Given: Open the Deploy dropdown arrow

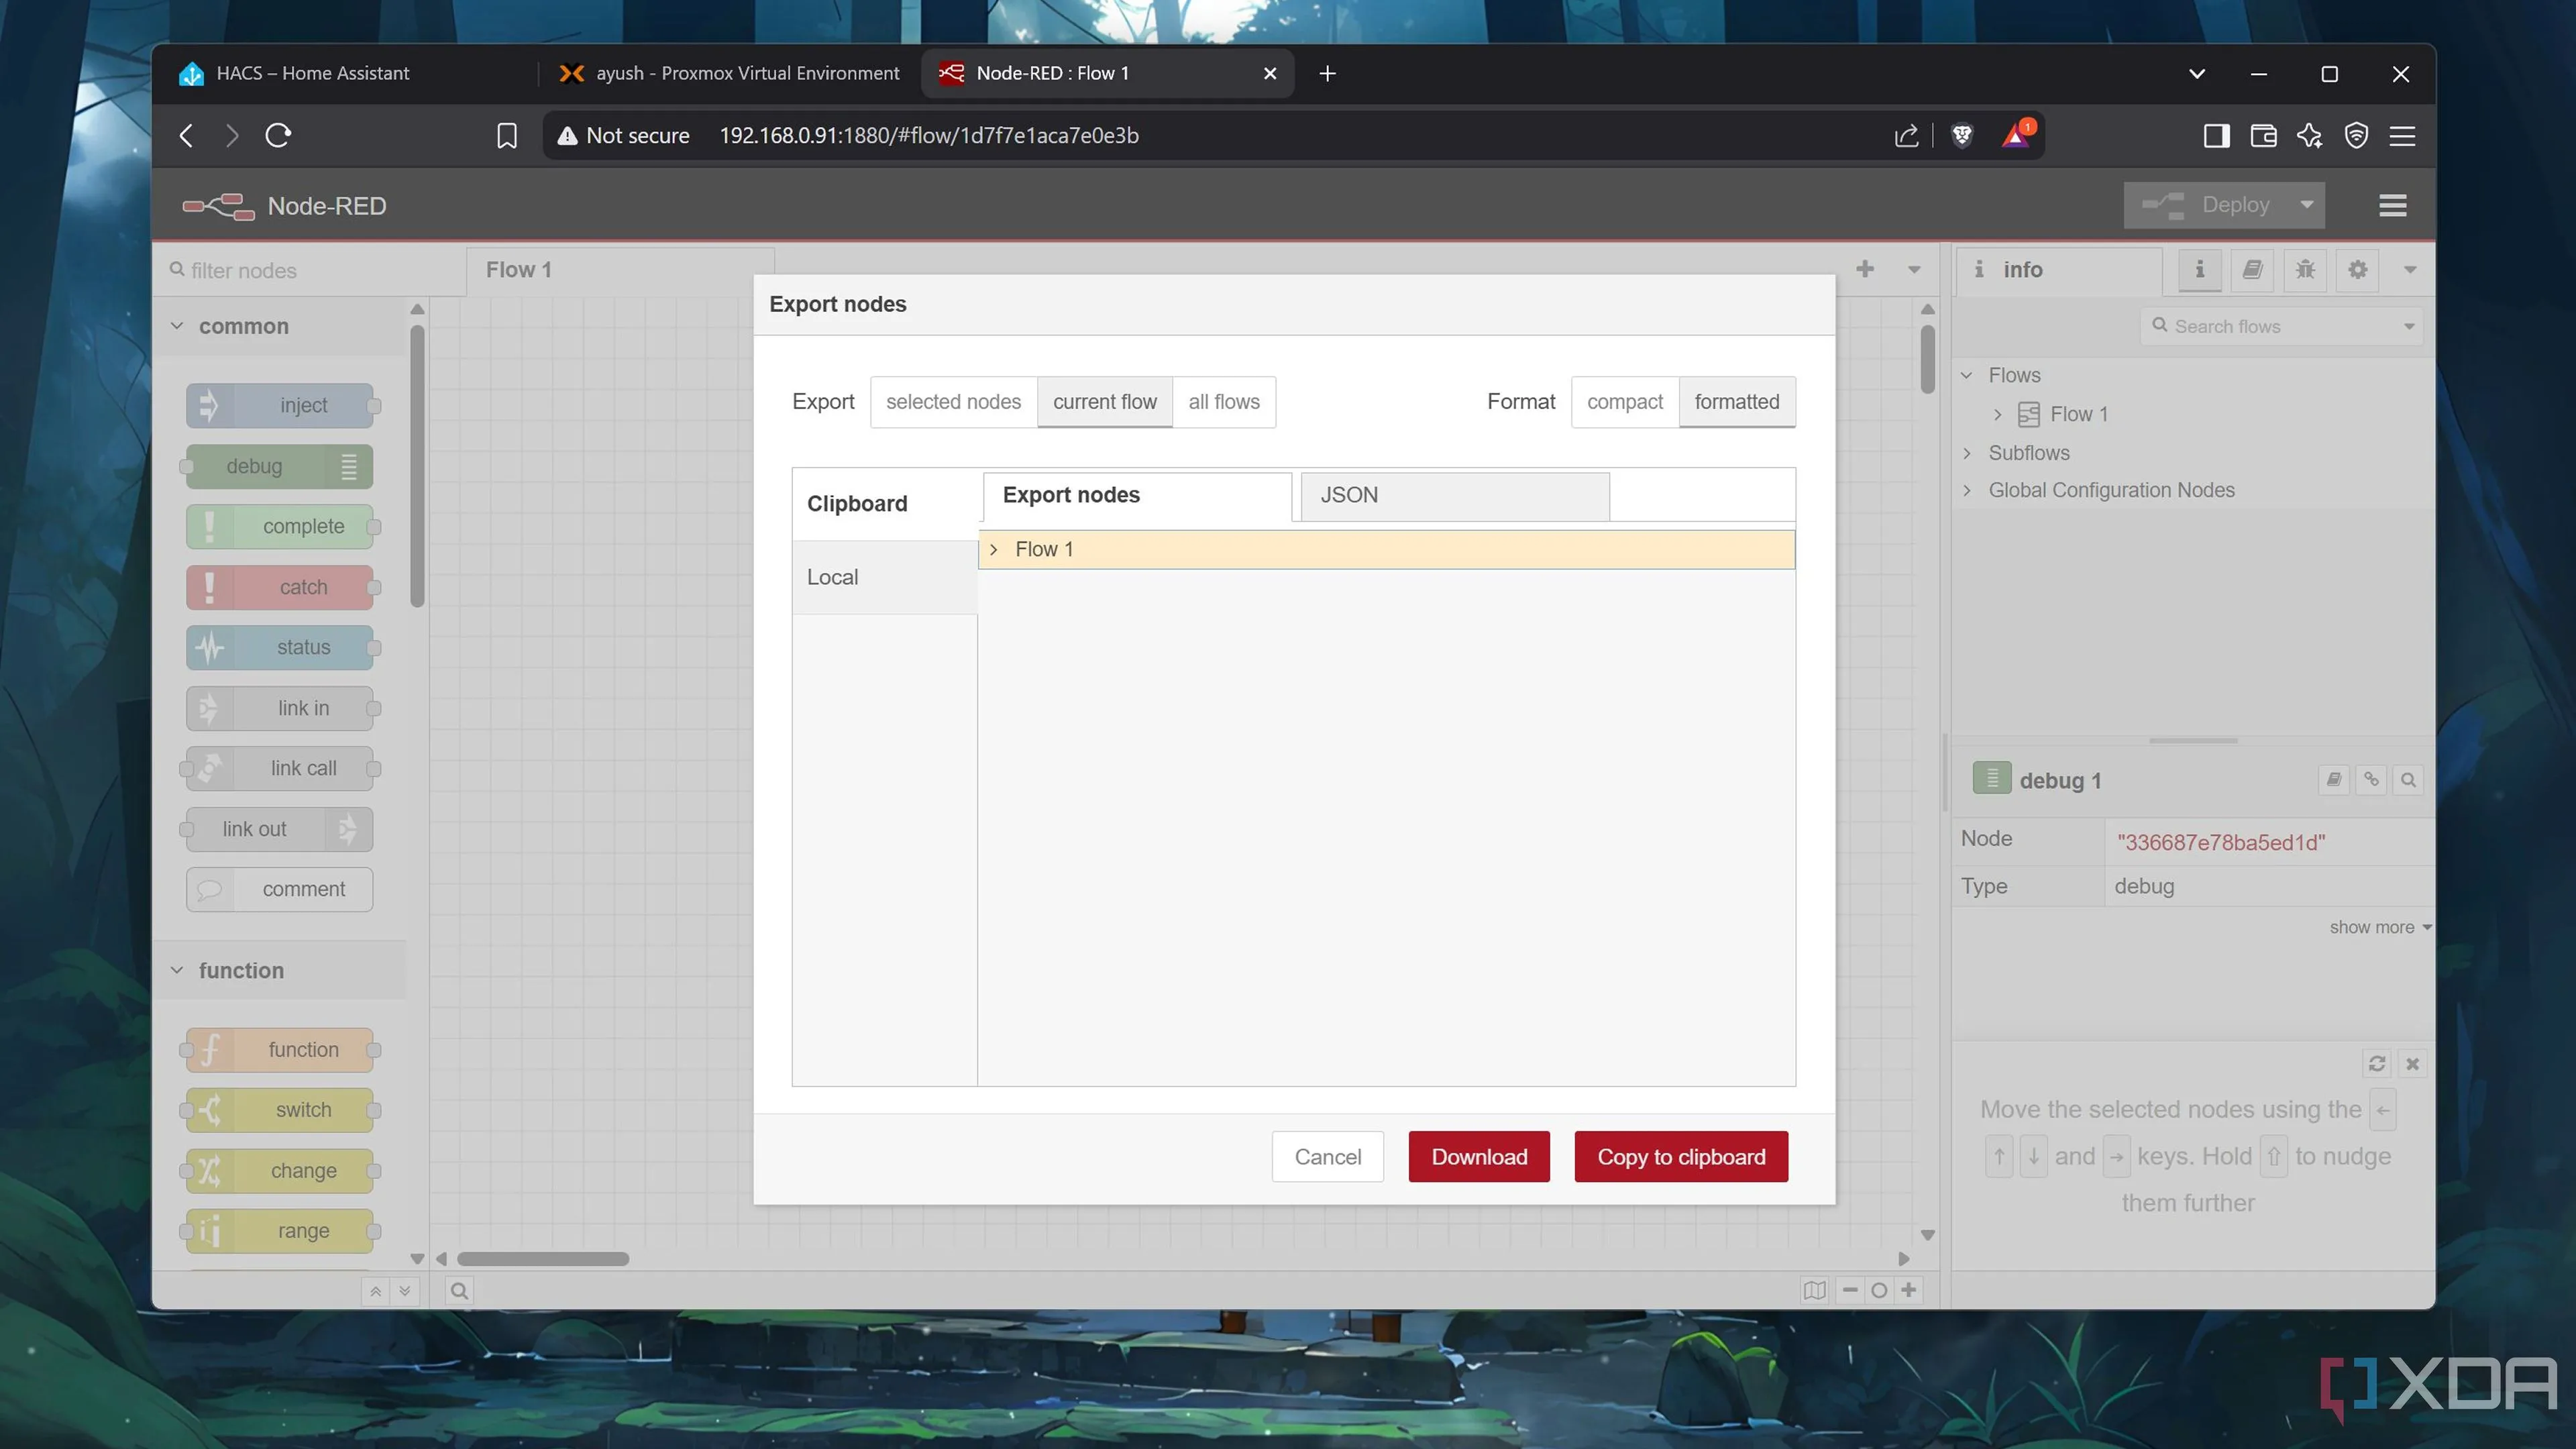Looking at the screenshot, I should coord(2306,205).
